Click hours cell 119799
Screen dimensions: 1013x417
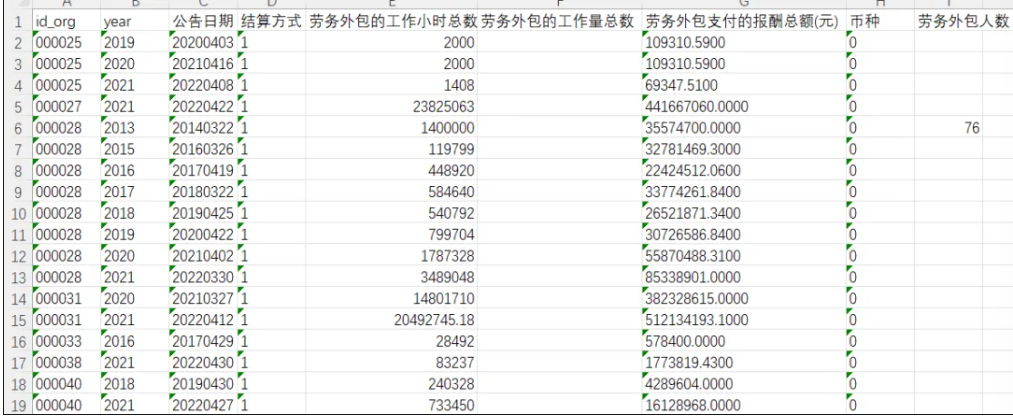(392, 149)
